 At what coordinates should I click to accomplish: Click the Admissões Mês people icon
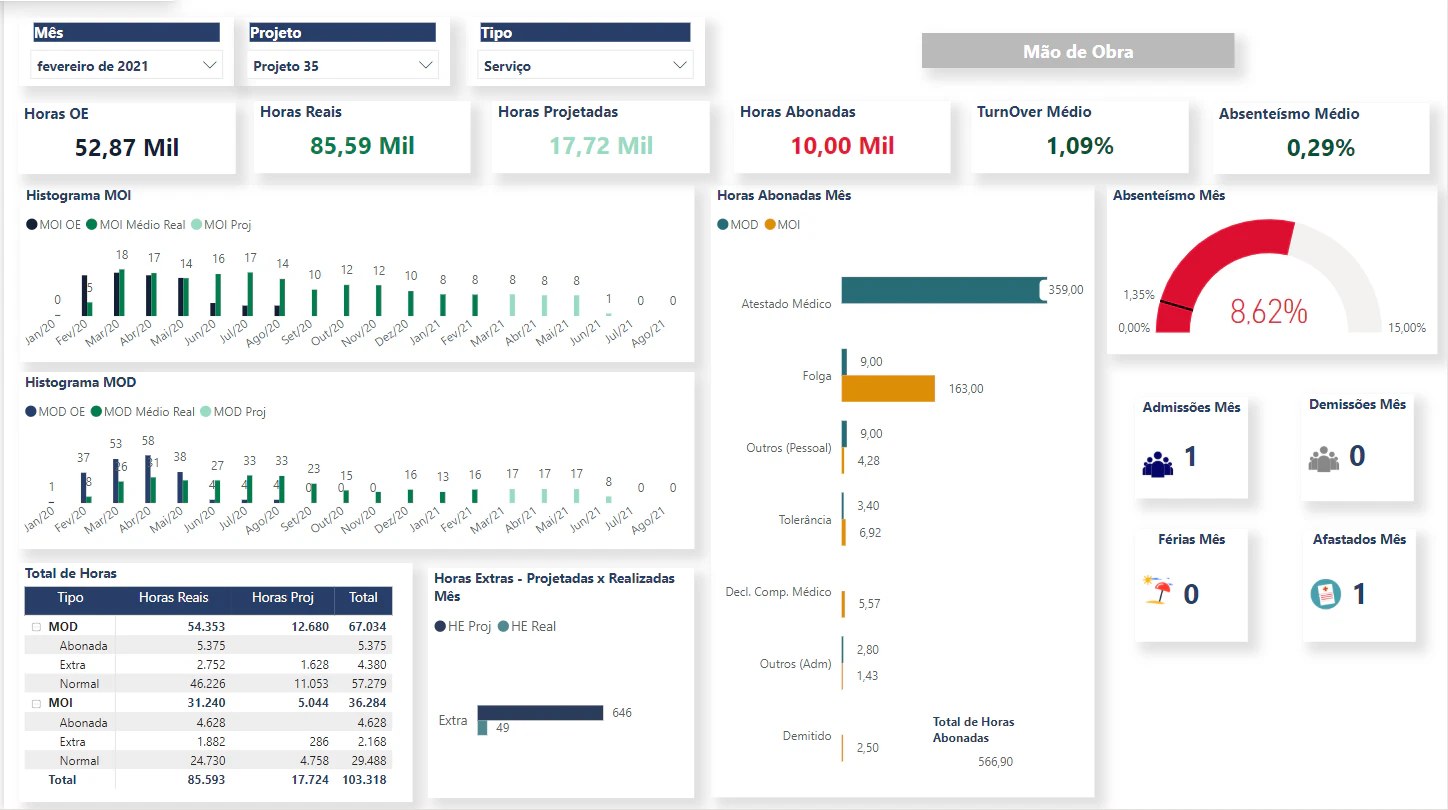click(x=1157, y=464)
